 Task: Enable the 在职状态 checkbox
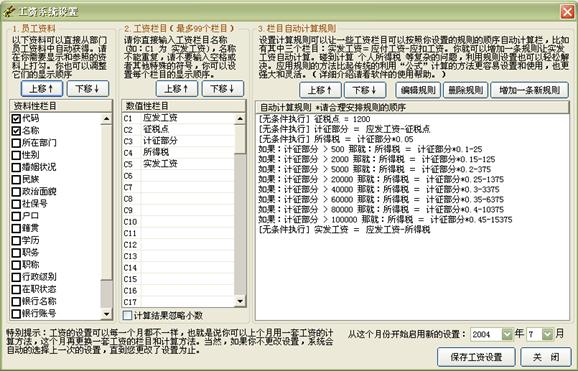tap(16, 289)
